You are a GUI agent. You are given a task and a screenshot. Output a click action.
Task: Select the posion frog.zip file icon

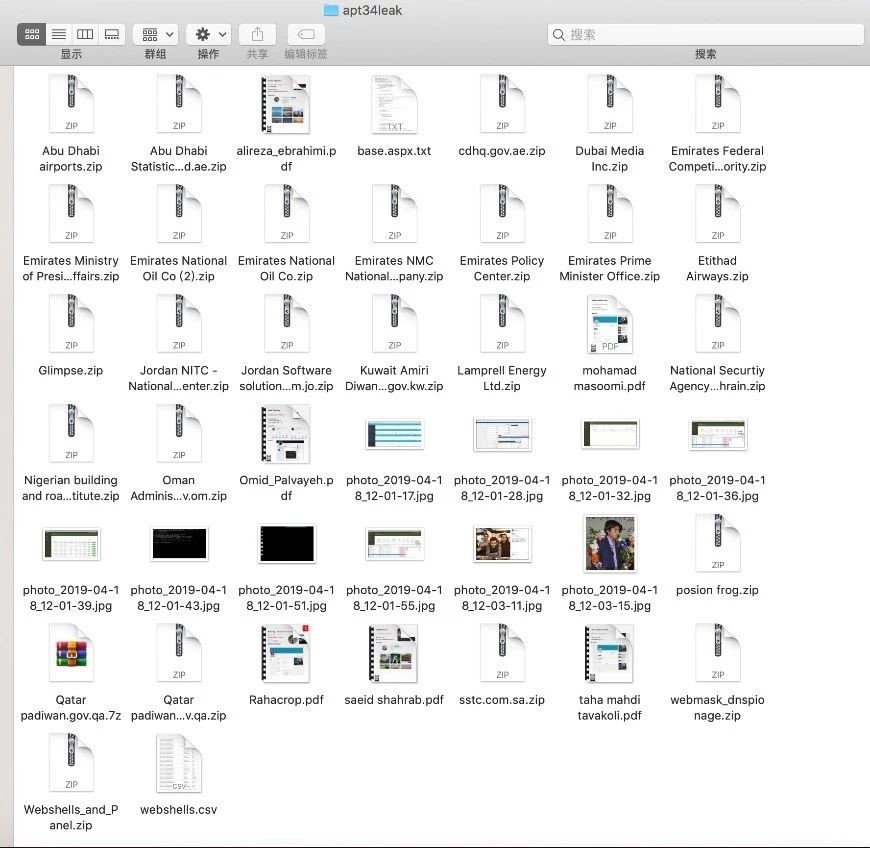717,544
